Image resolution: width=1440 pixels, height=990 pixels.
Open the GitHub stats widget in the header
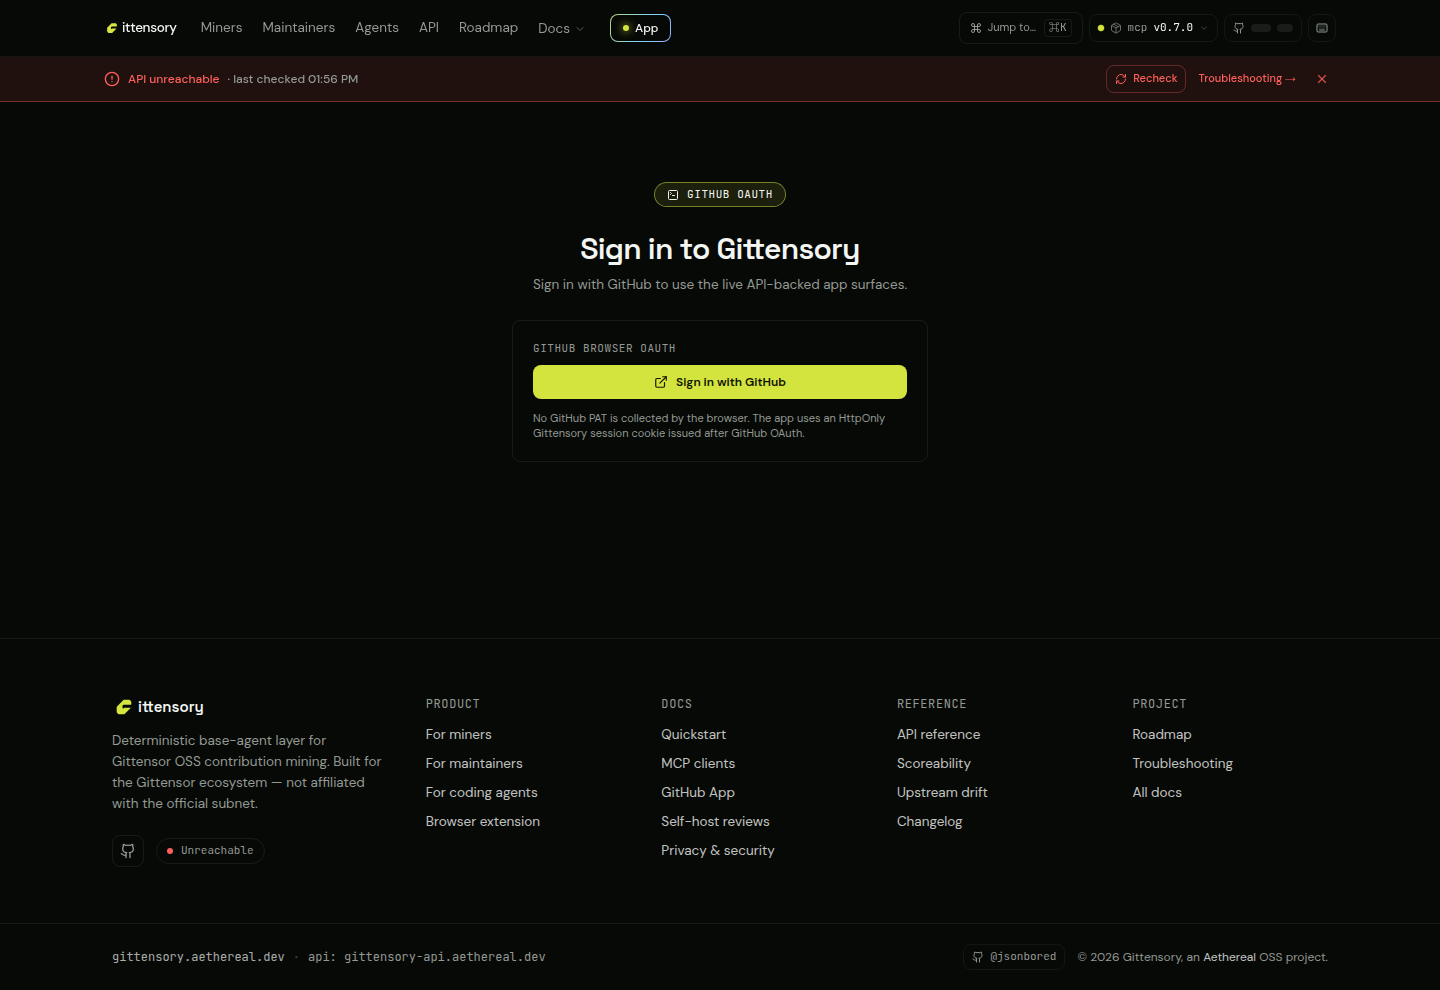[1263, 28]
